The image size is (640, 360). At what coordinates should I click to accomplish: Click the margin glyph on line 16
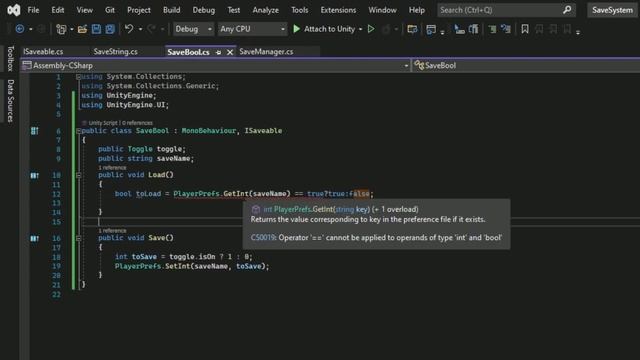(34, 238)
